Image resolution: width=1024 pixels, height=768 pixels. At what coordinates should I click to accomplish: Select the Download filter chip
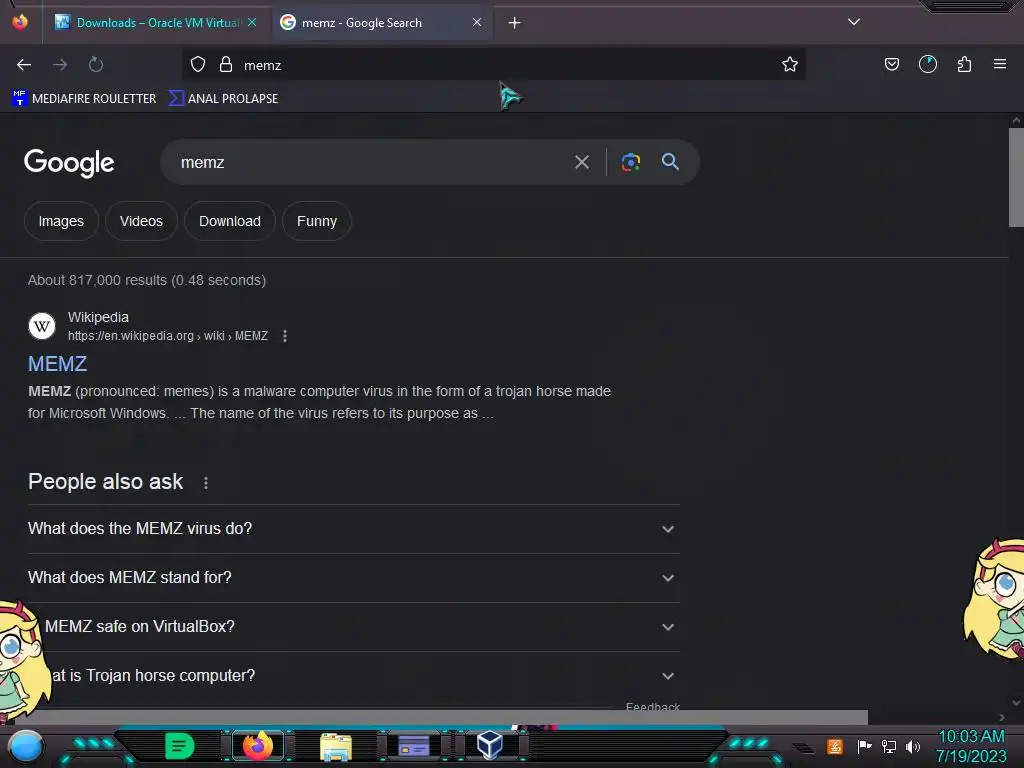pyautogui.click(x=230, y=221)
